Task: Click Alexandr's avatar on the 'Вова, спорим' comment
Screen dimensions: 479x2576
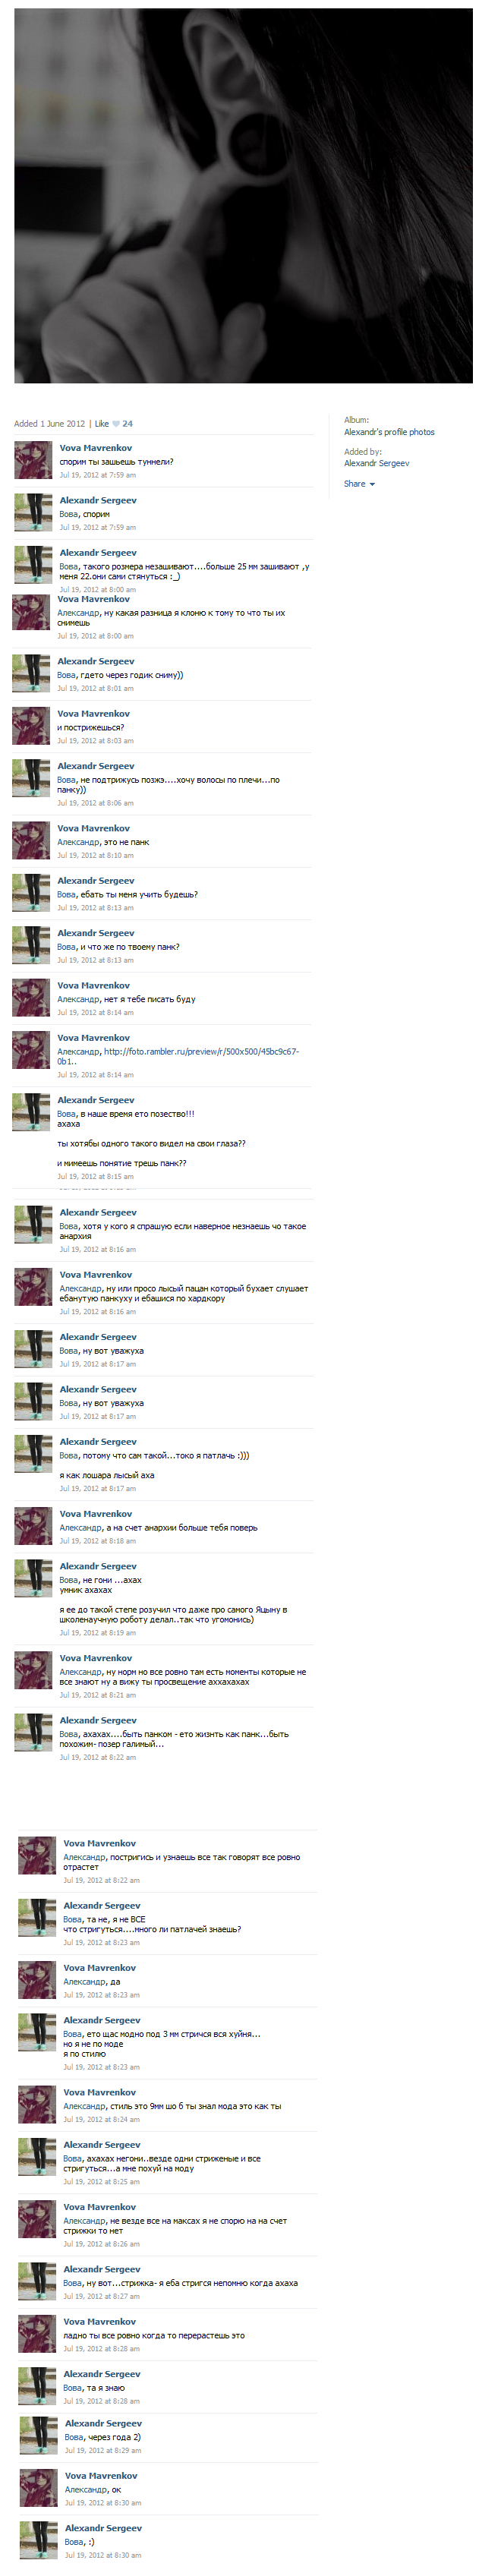Action: click(x=33, y=512)
